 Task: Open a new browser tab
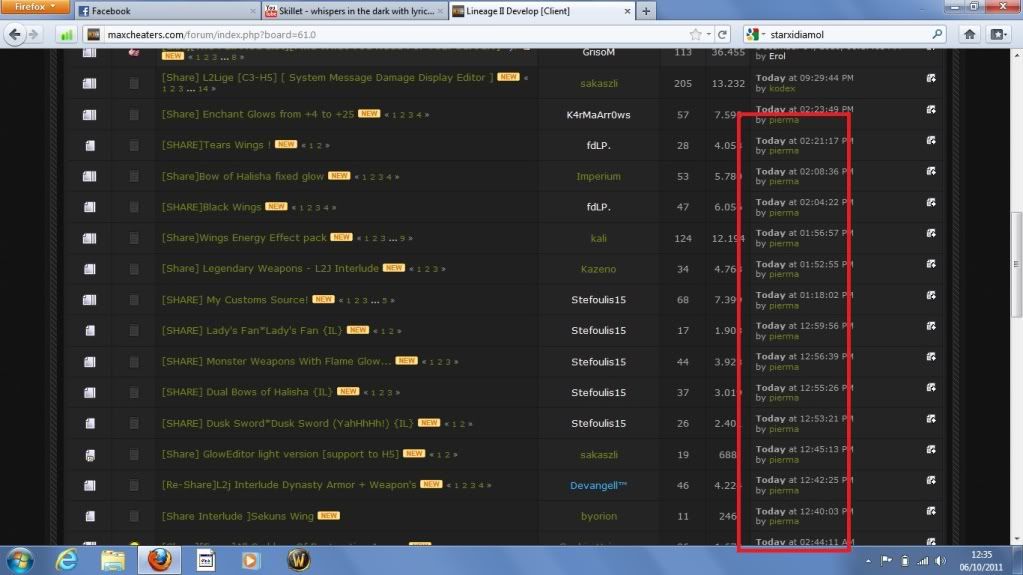click(x=646, y=11)
